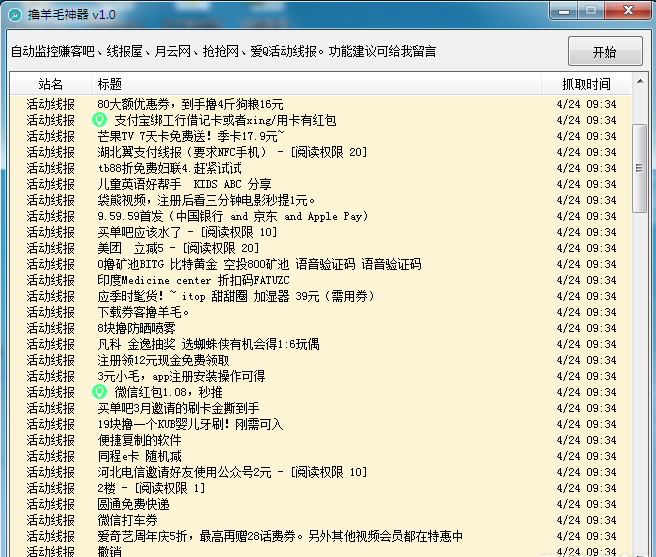The width and height of the screenshot is (656, 557).
Task: Select row 下载券客撸羊毛
Action: (320, 312)
